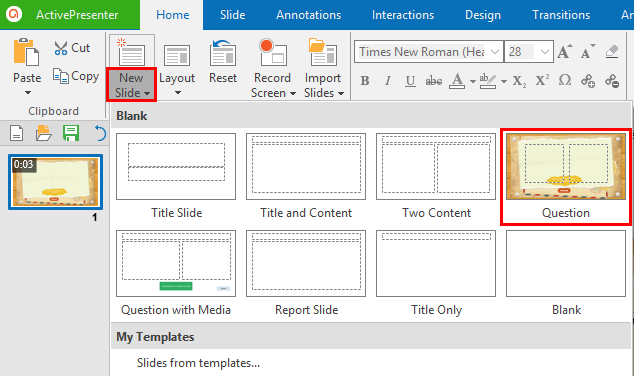Open the font name dropdown

click(495, 52)
